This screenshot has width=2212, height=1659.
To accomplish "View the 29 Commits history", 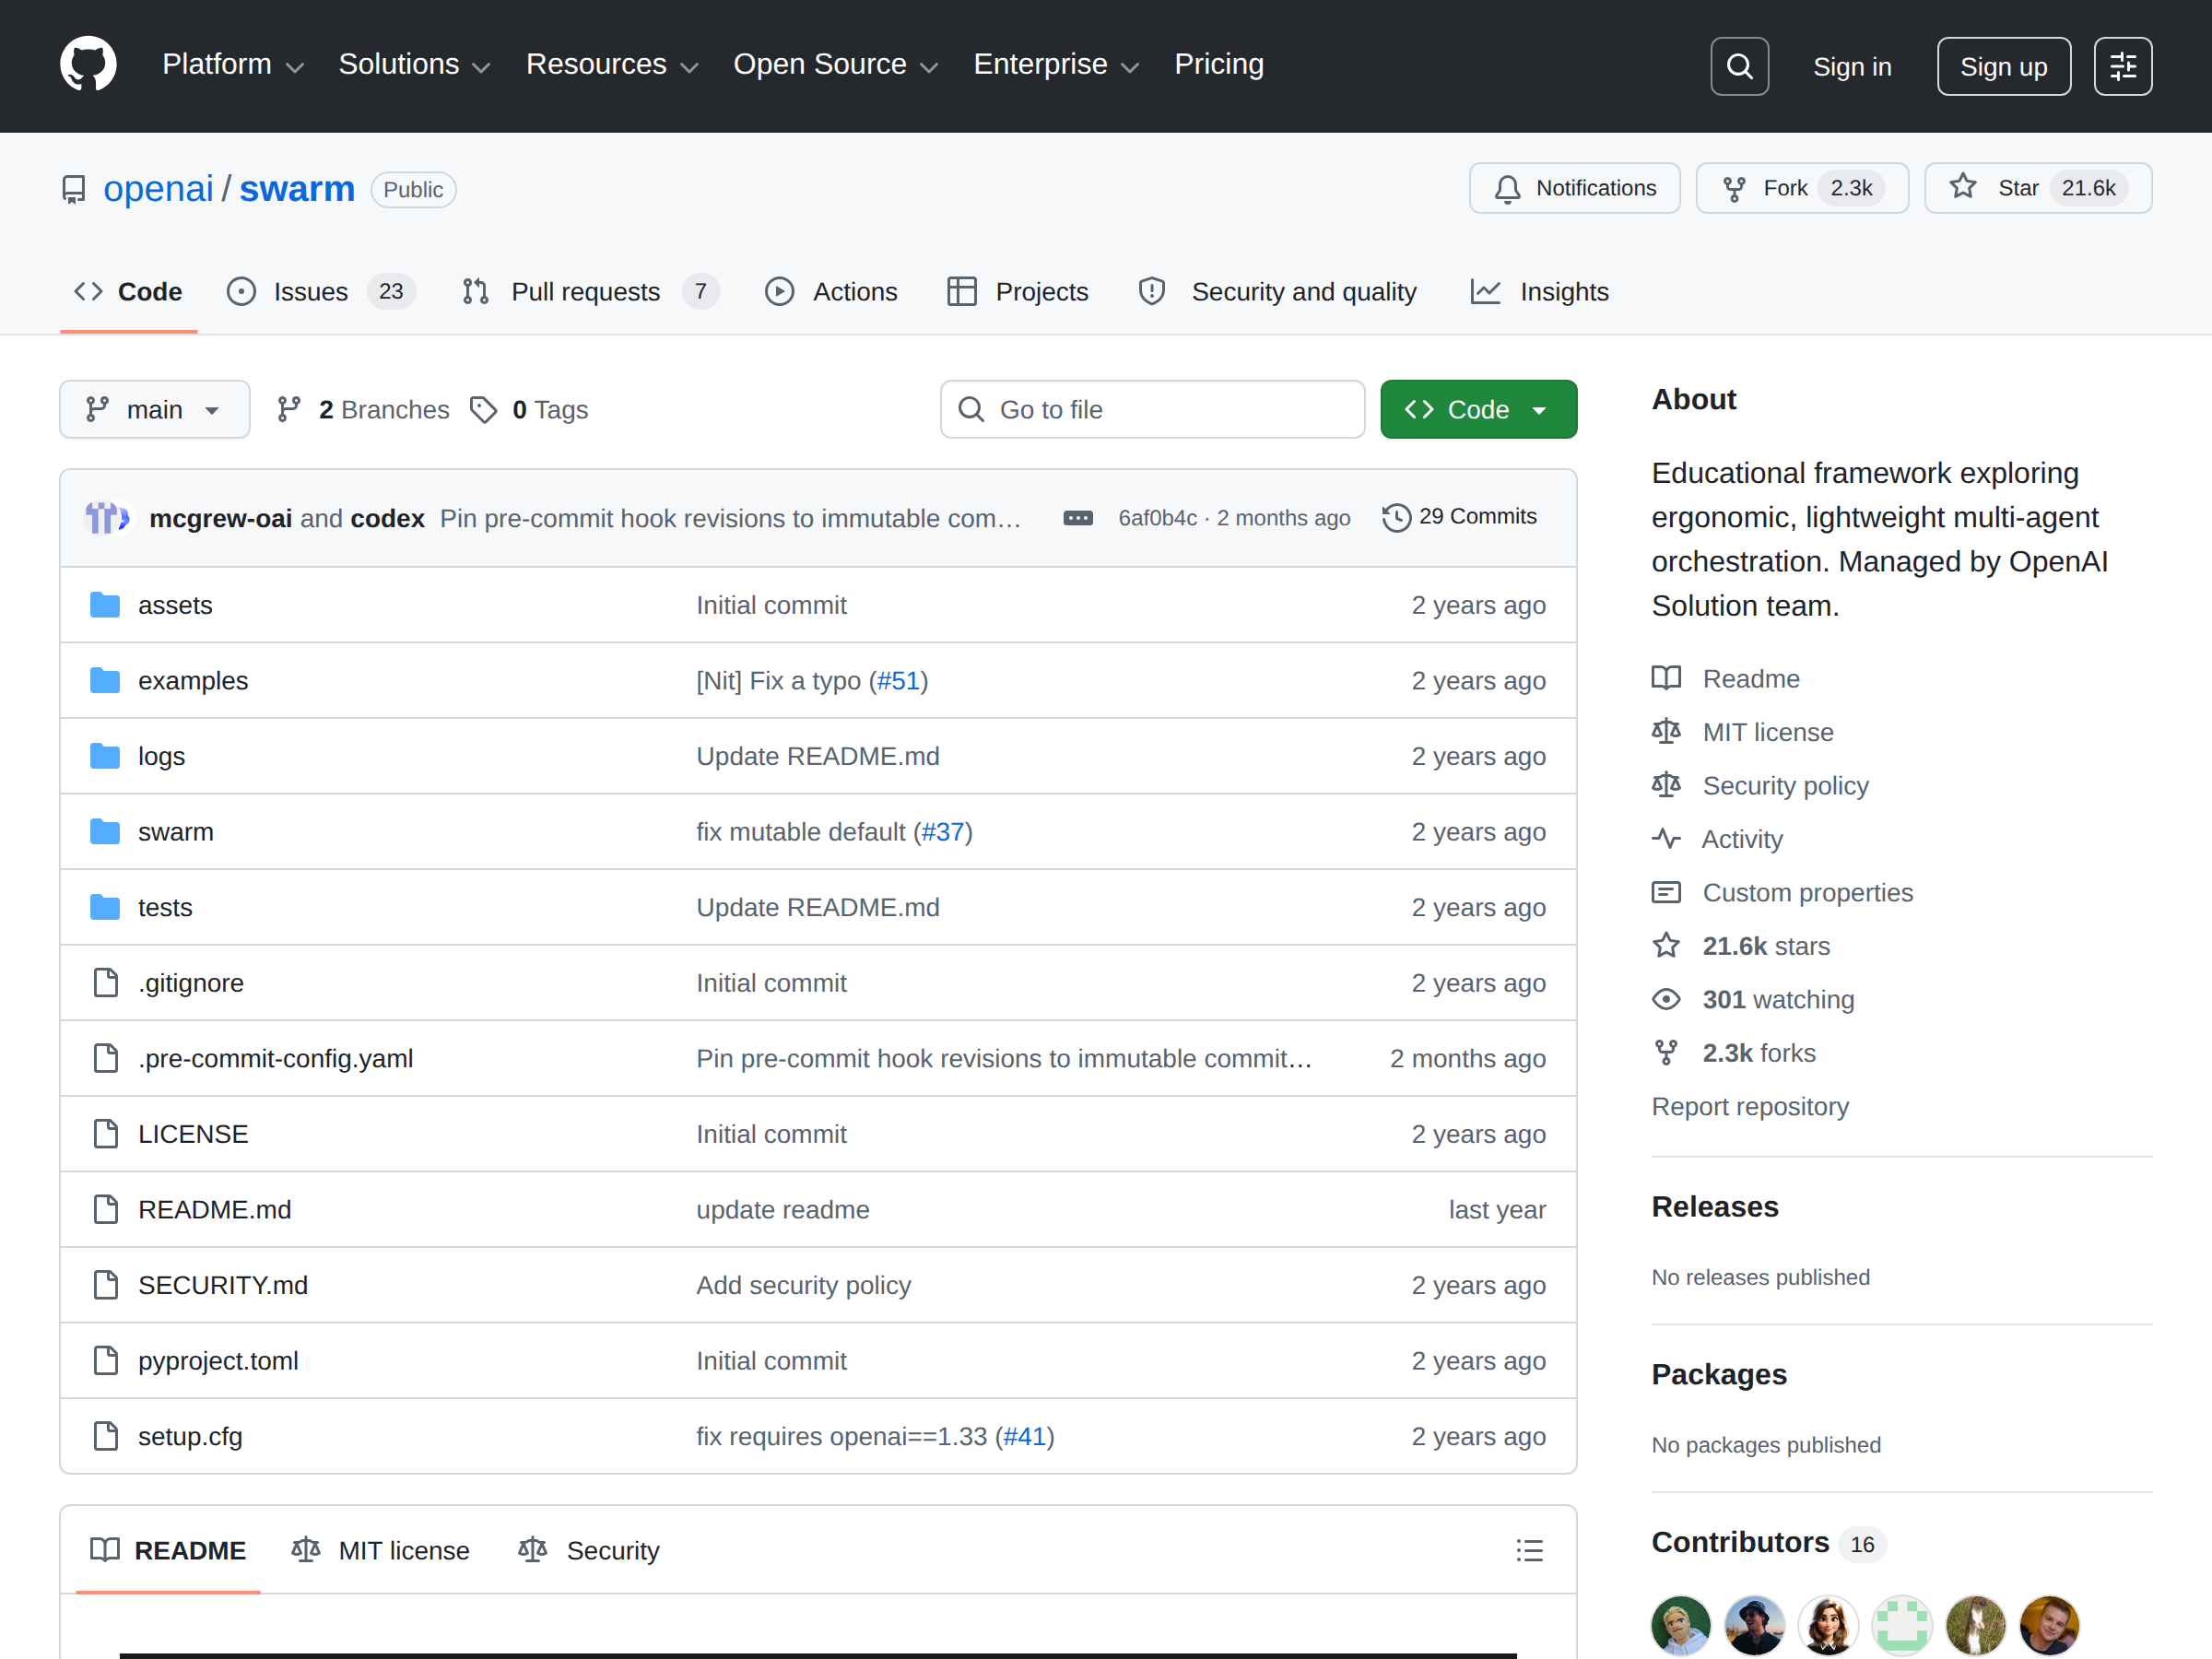I will pyautogui.click(x=1460, y=517).
